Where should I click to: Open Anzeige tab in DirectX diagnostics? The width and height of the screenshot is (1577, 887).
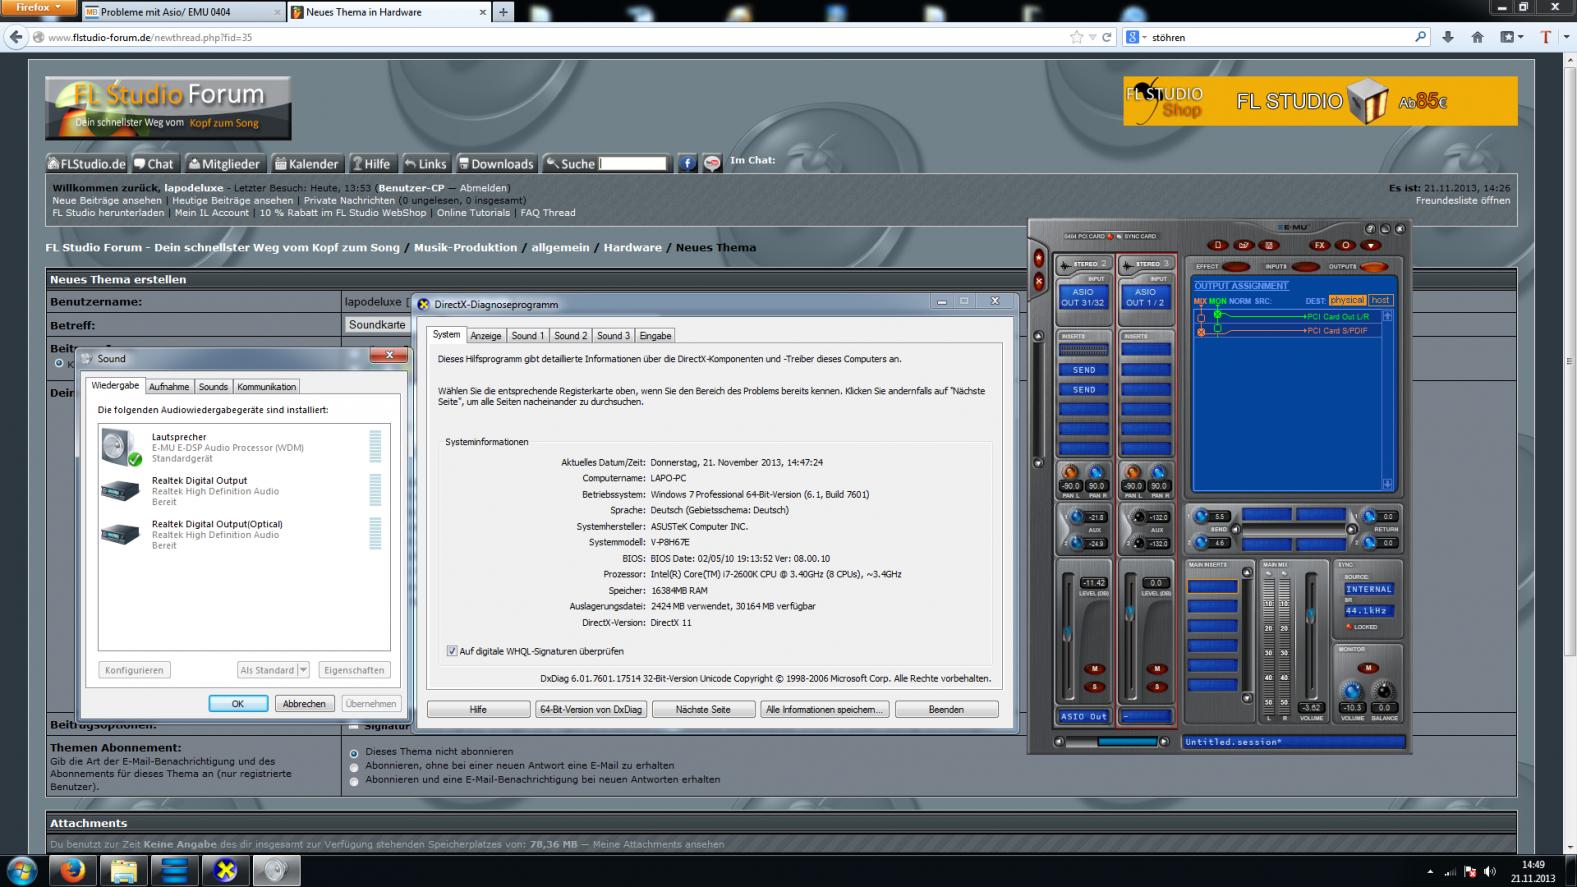coord(486,336)
